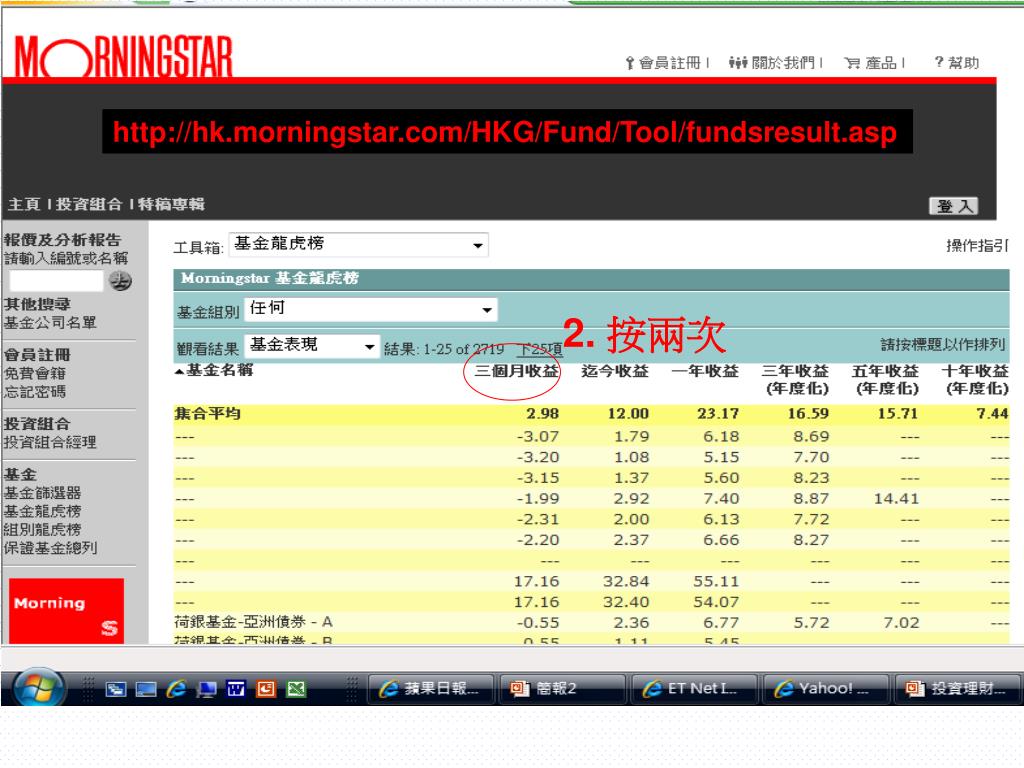
Task: Launch PowerPoint from quick launch
Action: (x=266, y=689)
